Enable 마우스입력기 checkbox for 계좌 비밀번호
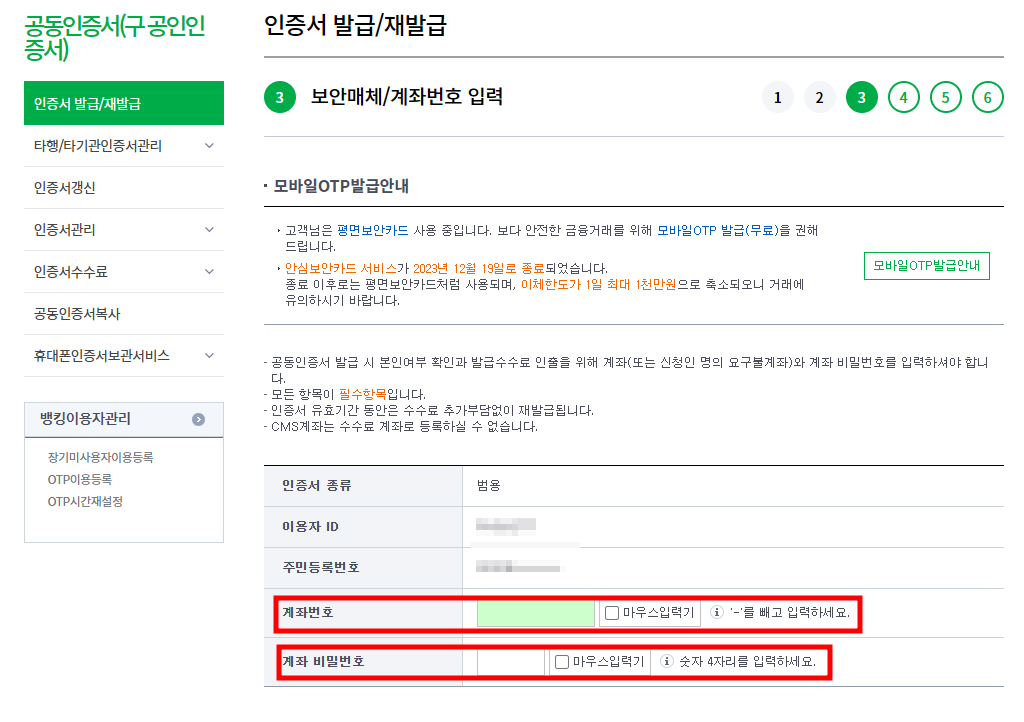Screen dimensions: 1024x722 562,662
